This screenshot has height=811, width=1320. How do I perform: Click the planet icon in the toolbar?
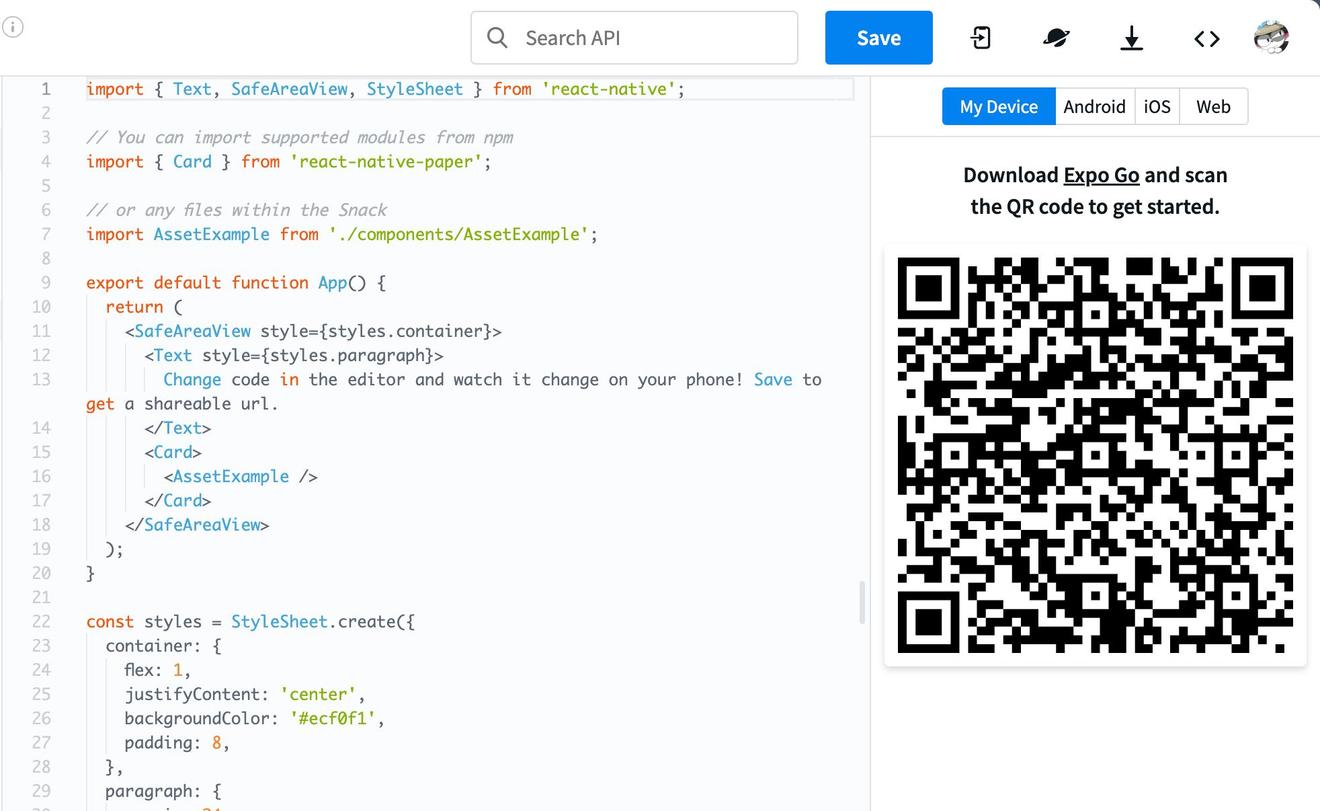coord(1056,38)
